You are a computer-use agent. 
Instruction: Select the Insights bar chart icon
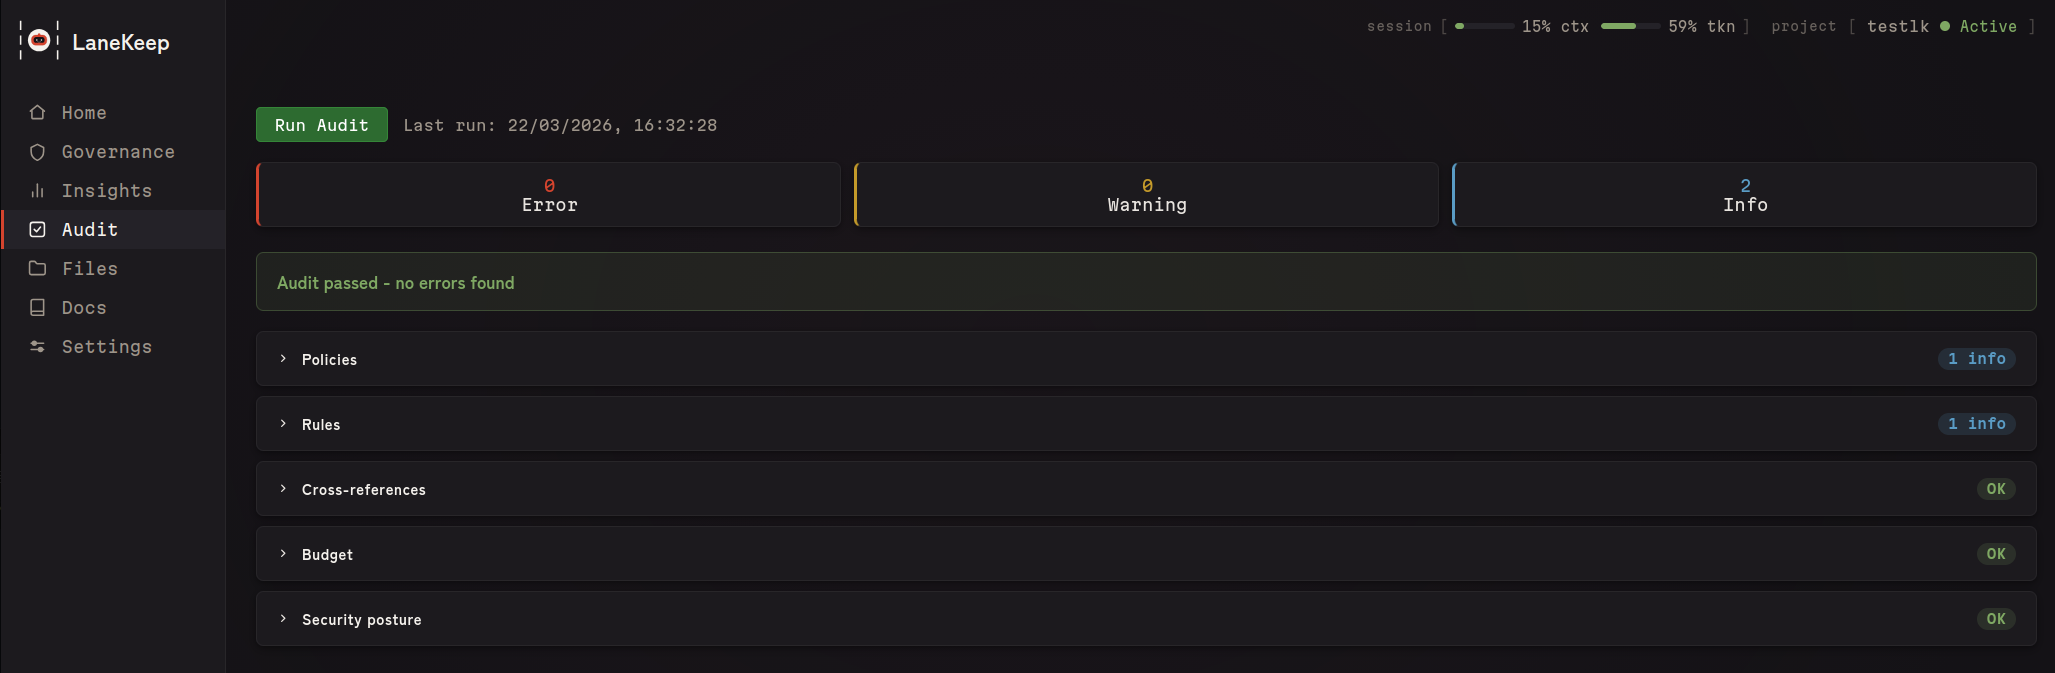[37, 190]
